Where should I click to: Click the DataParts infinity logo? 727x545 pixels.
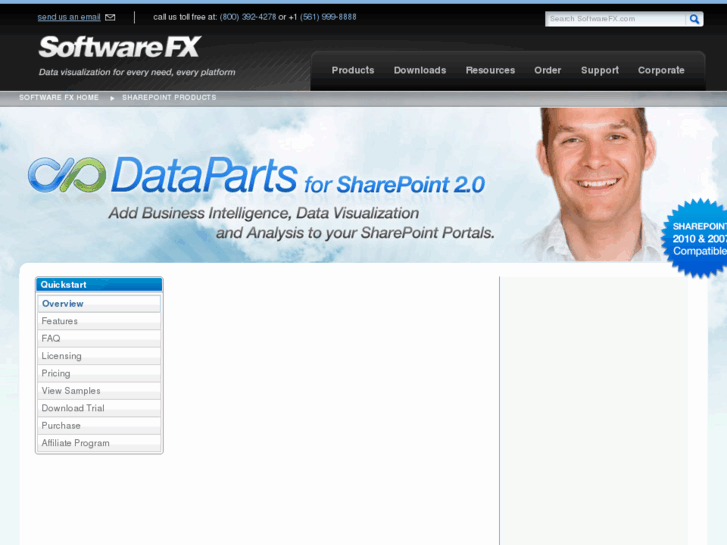point(67,175)
